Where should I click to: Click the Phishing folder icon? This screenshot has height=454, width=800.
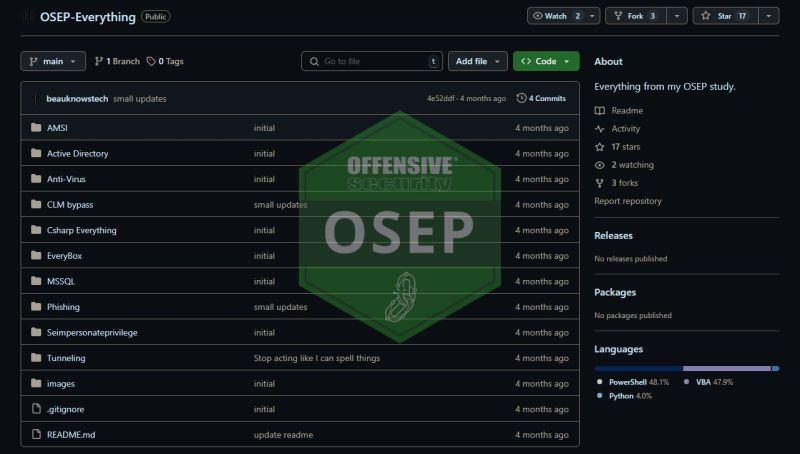36,306
